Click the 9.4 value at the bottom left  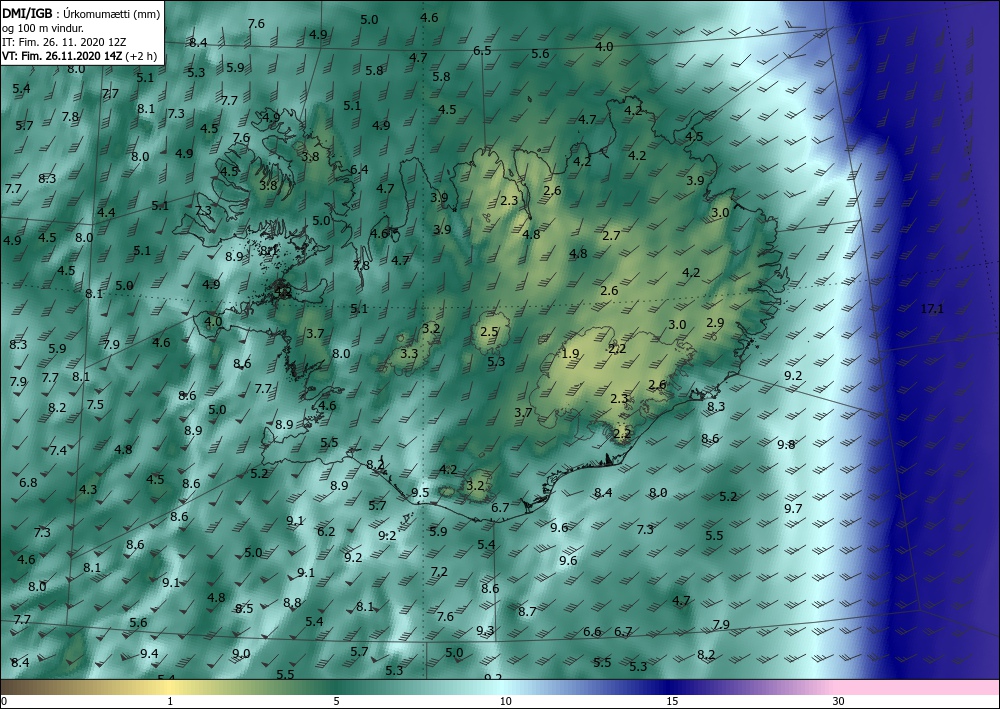point(149,654)
